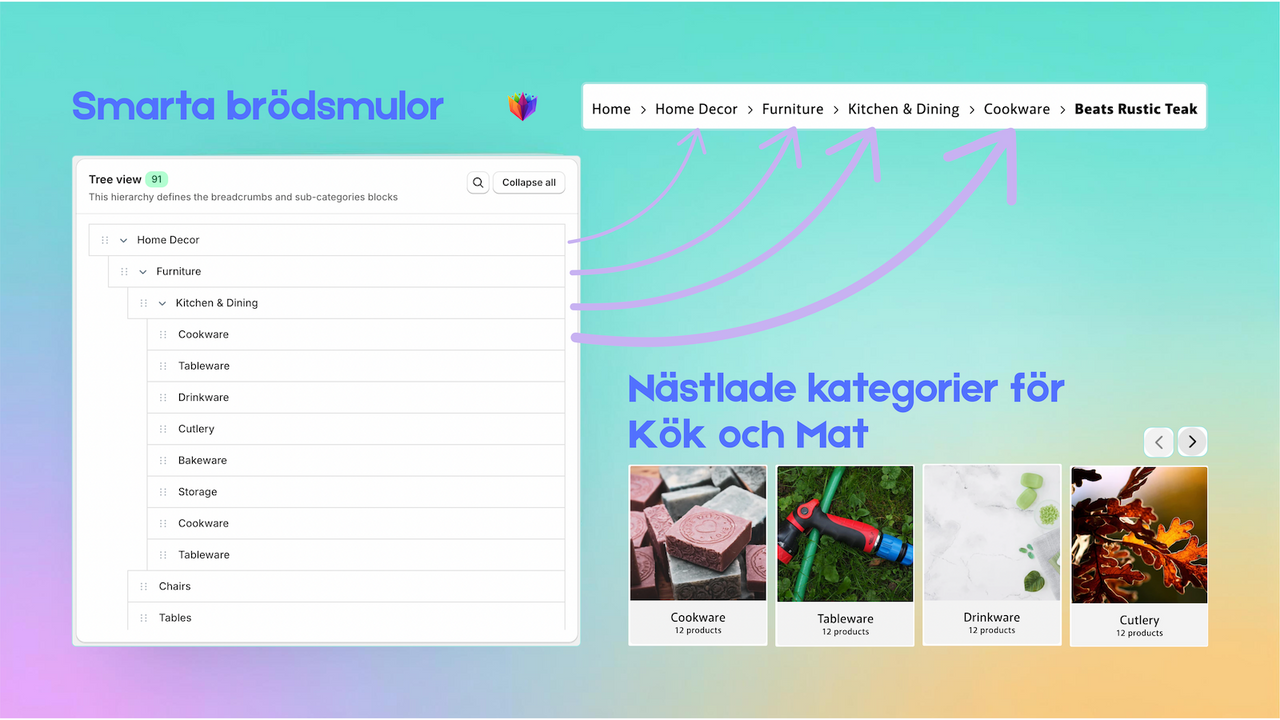Click 12 products under Cutlery card

pos(1139,633)
